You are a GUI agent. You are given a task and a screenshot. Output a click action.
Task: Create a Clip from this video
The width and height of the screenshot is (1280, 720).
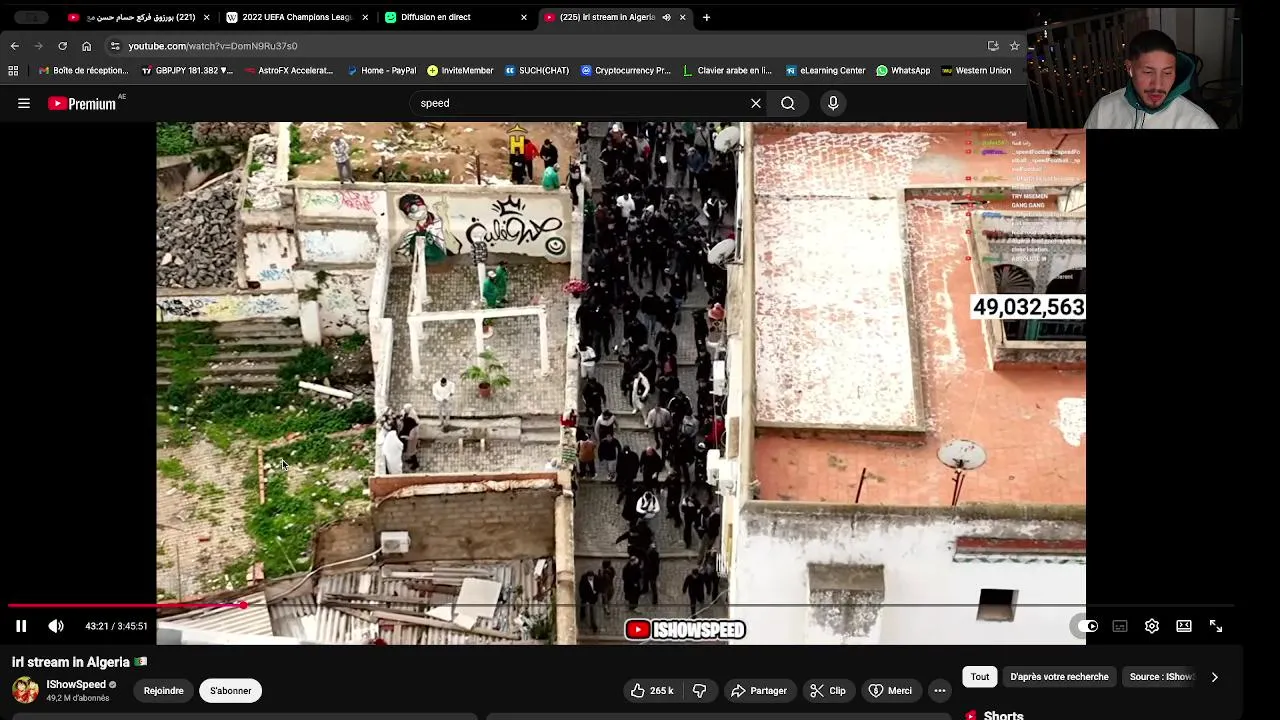pyautogui.click(x=827, y=691)
